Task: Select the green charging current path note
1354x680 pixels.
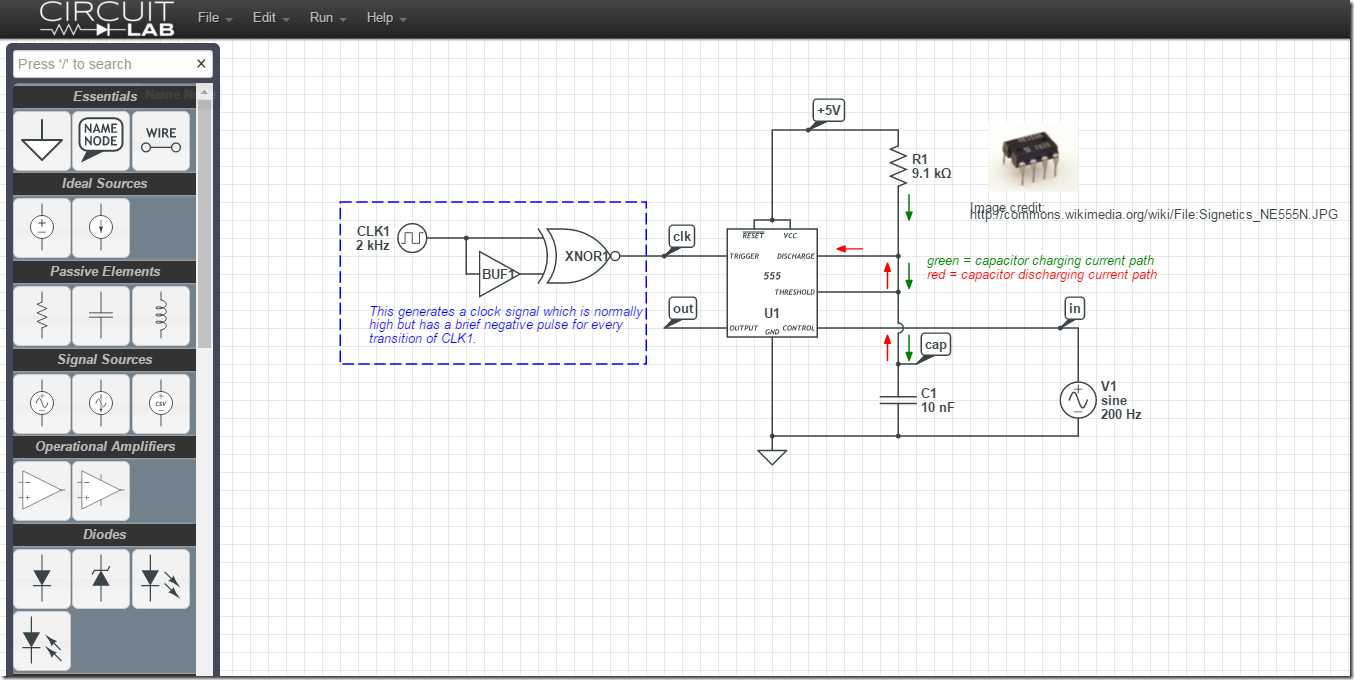Action: point(1040,261)
